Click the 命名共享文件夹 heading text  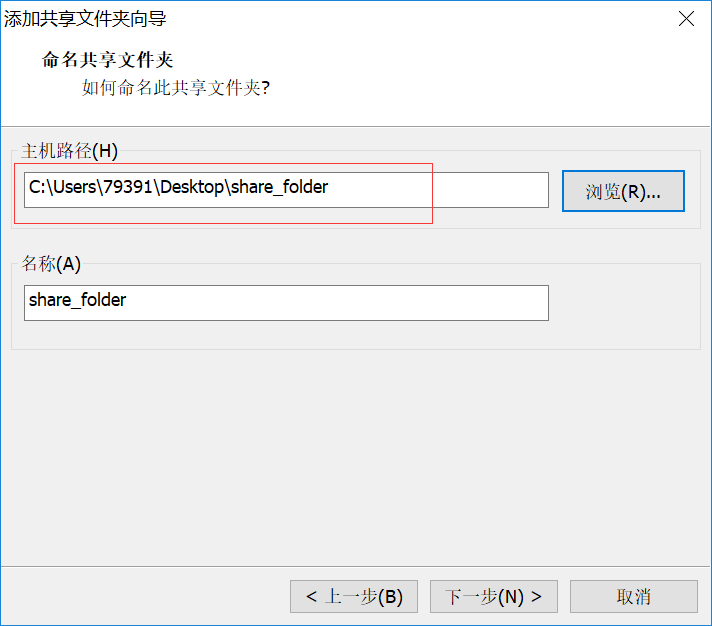click(x=108, y=60)
